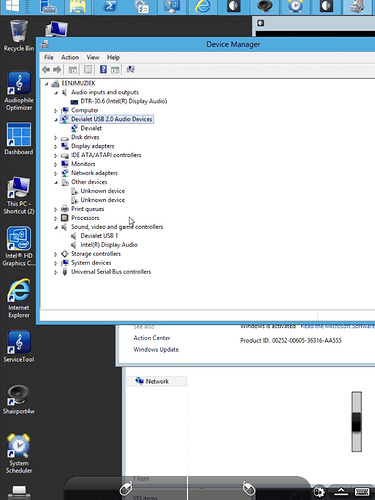Select the Devialet USB 2.0 Audio Devices label
This screenshot has height=500, width=375.
112,119
